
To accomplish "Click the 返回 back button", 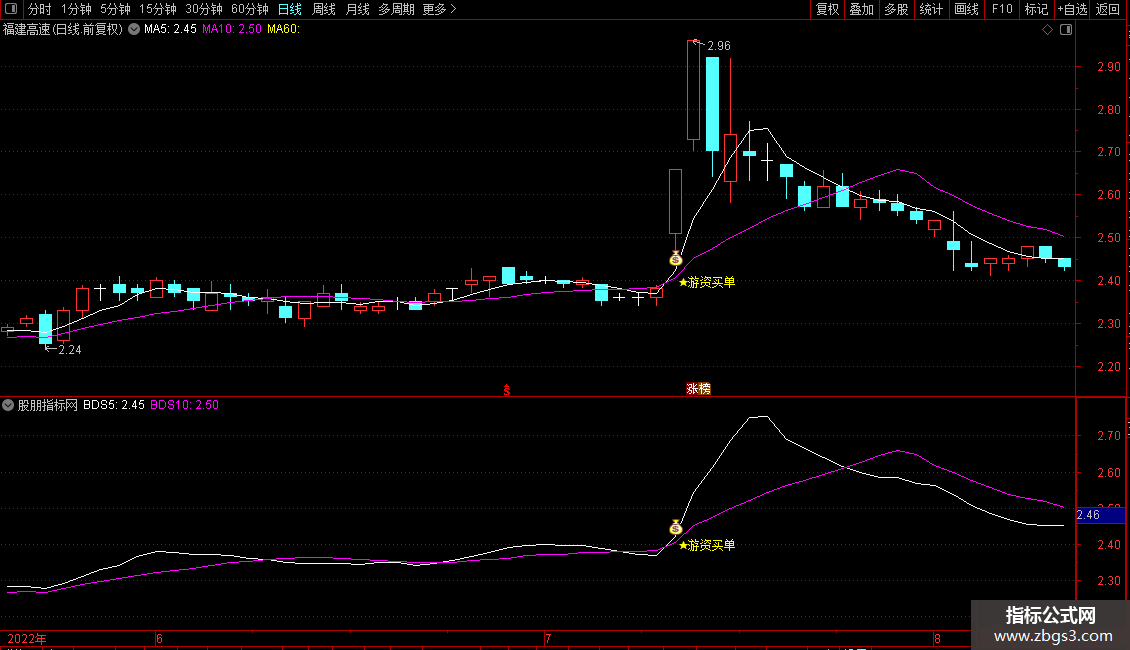I will pos(1108,9).
